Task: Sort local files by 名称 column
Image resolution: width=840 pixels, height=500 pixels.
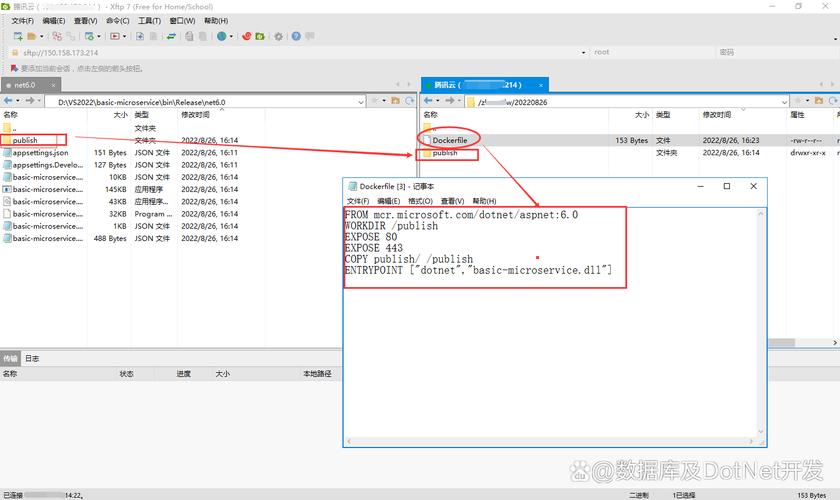Action: [x=10, y=114]
